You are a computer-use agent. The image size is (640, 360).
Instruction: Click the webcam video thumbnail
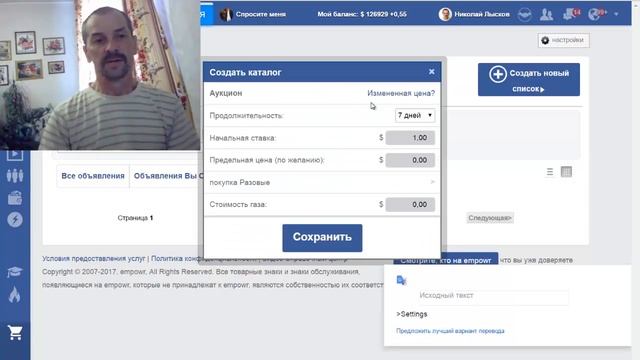[100, 75]
